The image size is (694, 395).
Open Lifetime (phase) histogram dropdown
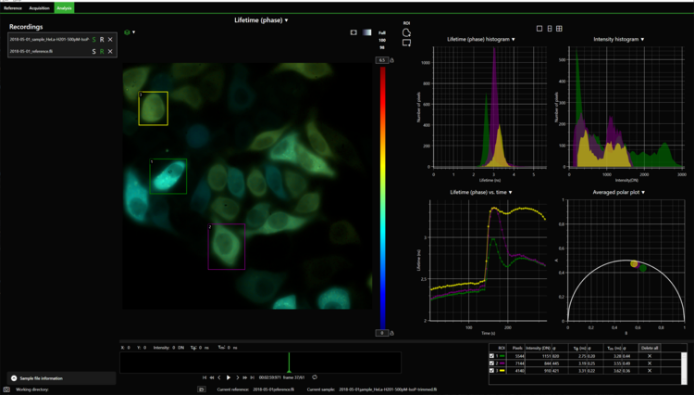[481, 39]
